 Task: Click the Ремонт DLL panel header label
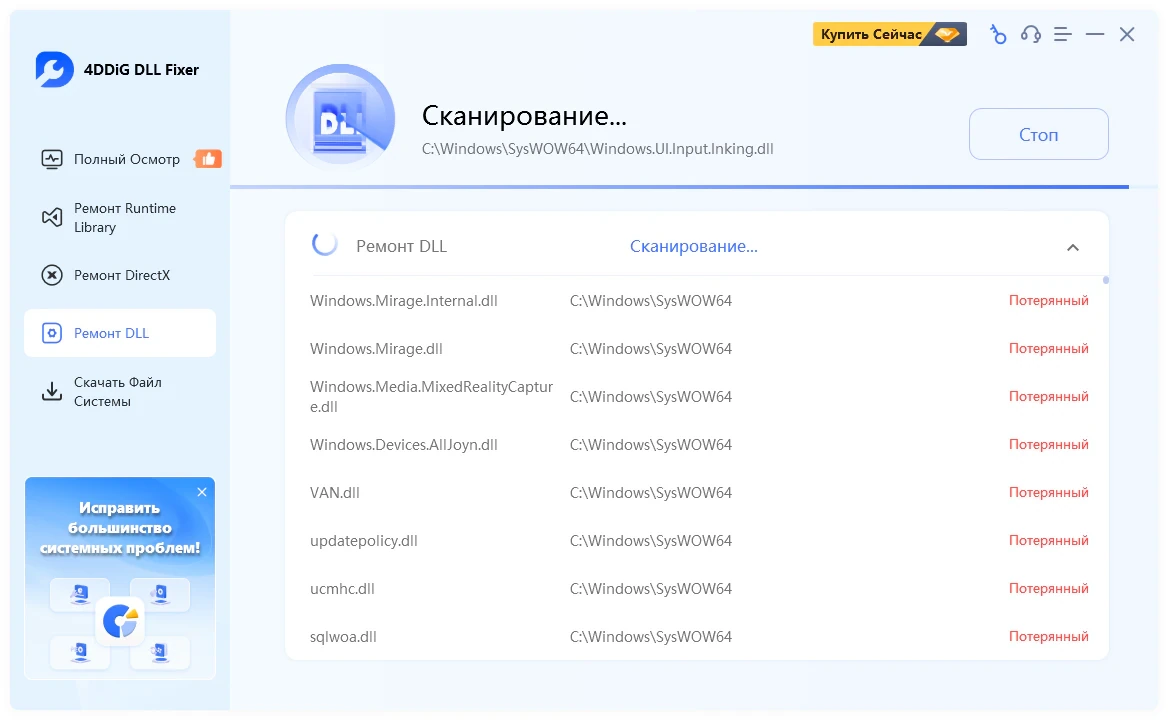(x=402, y=246)
